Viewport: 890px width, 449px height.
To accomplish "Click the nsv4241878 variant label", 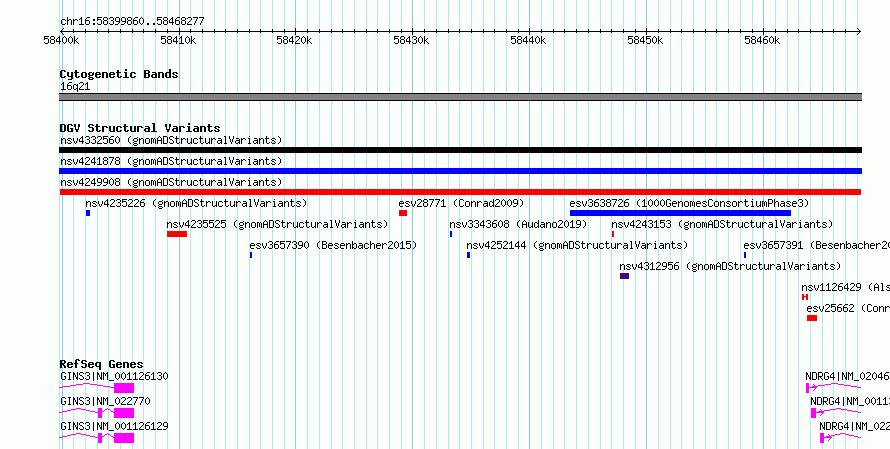I will [x=171, y=161].
